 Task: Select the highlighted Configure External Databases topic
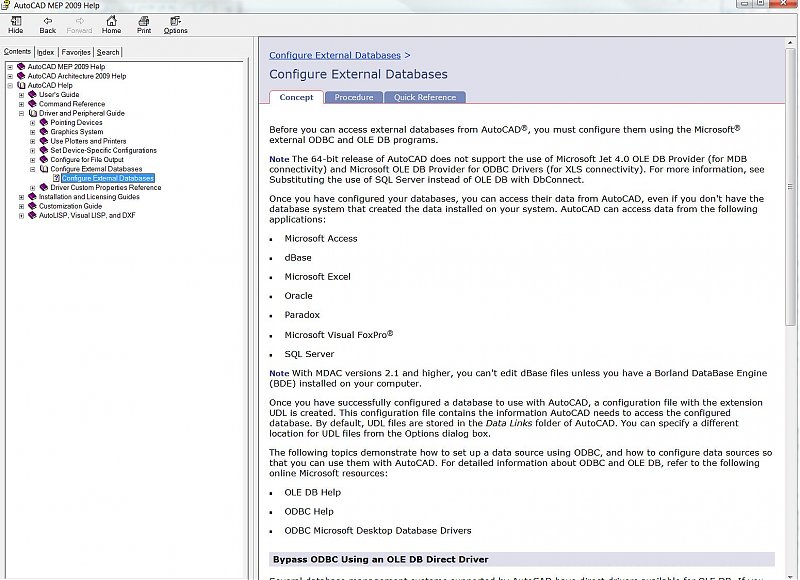click(x=108, y=178)
